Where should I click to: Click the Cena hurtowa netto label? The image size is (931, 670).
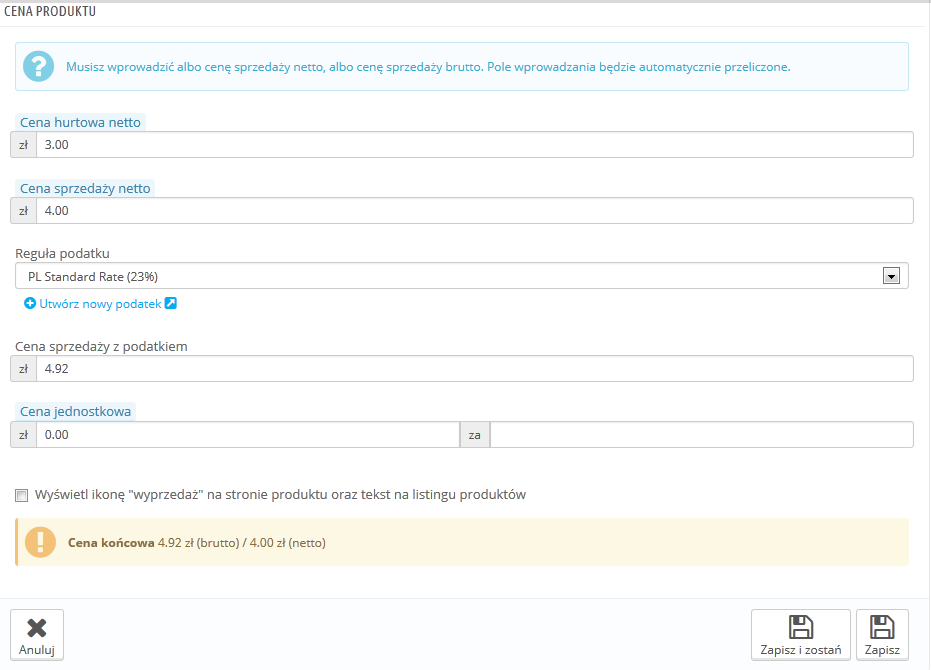pos(80,122)
